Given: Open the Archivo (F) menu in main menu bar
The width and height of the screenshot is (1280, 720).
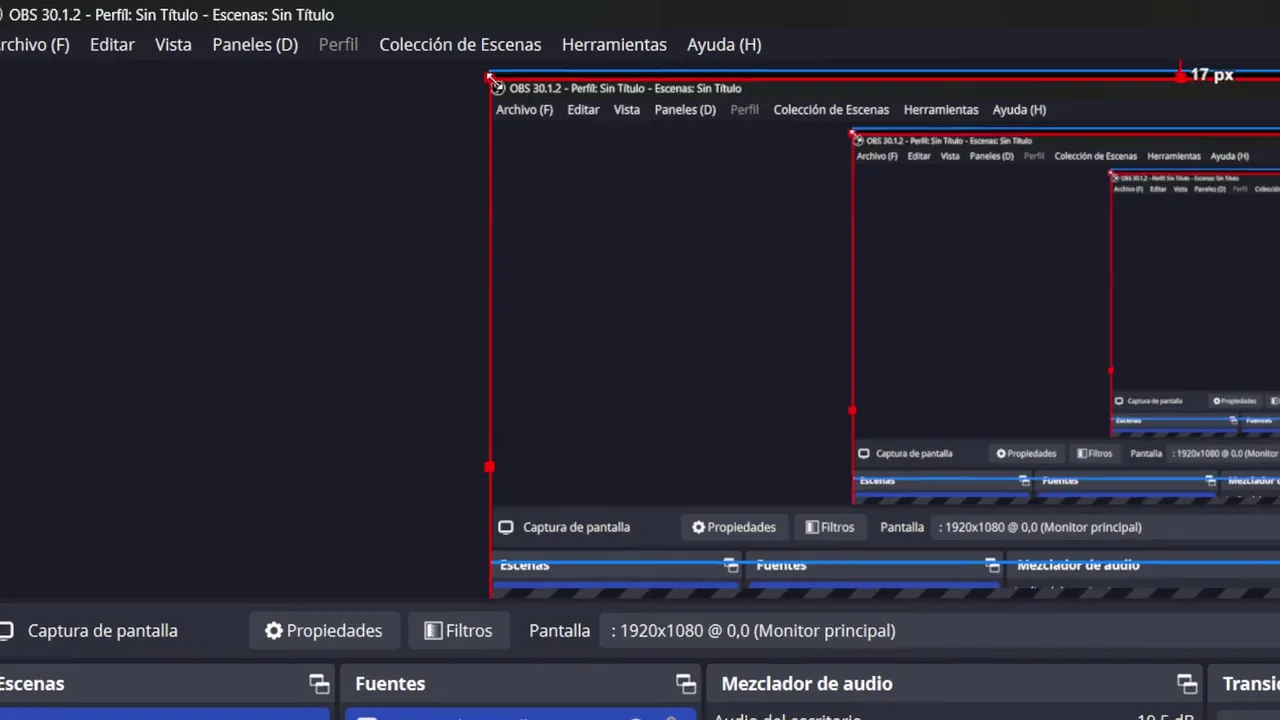Looking at the screenshot, I should (x=34, y=45).
